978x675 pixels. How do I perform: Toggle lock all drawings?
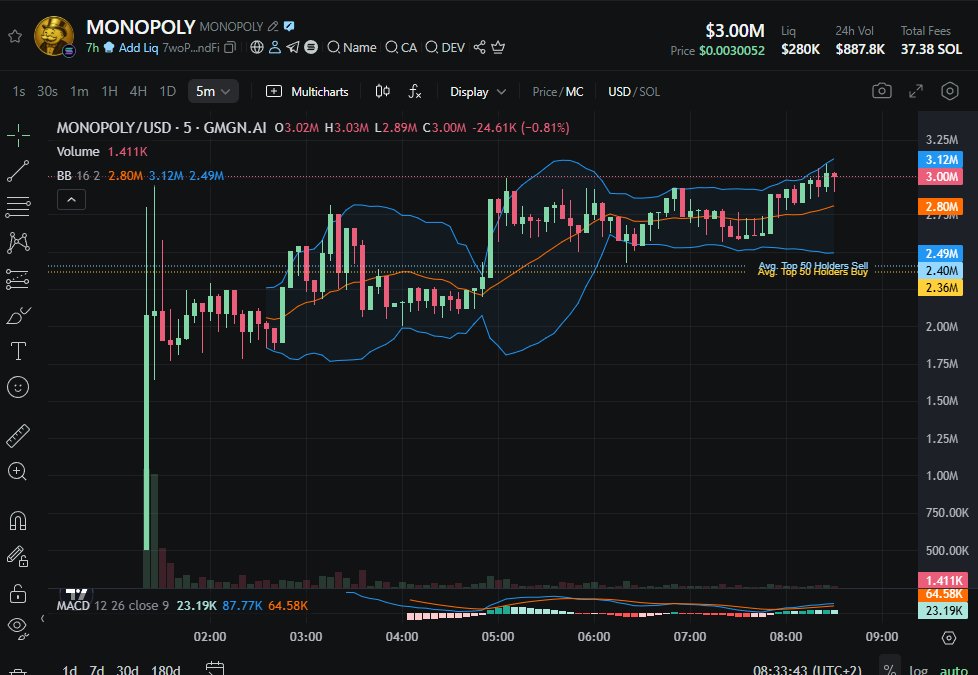(18, 593)
